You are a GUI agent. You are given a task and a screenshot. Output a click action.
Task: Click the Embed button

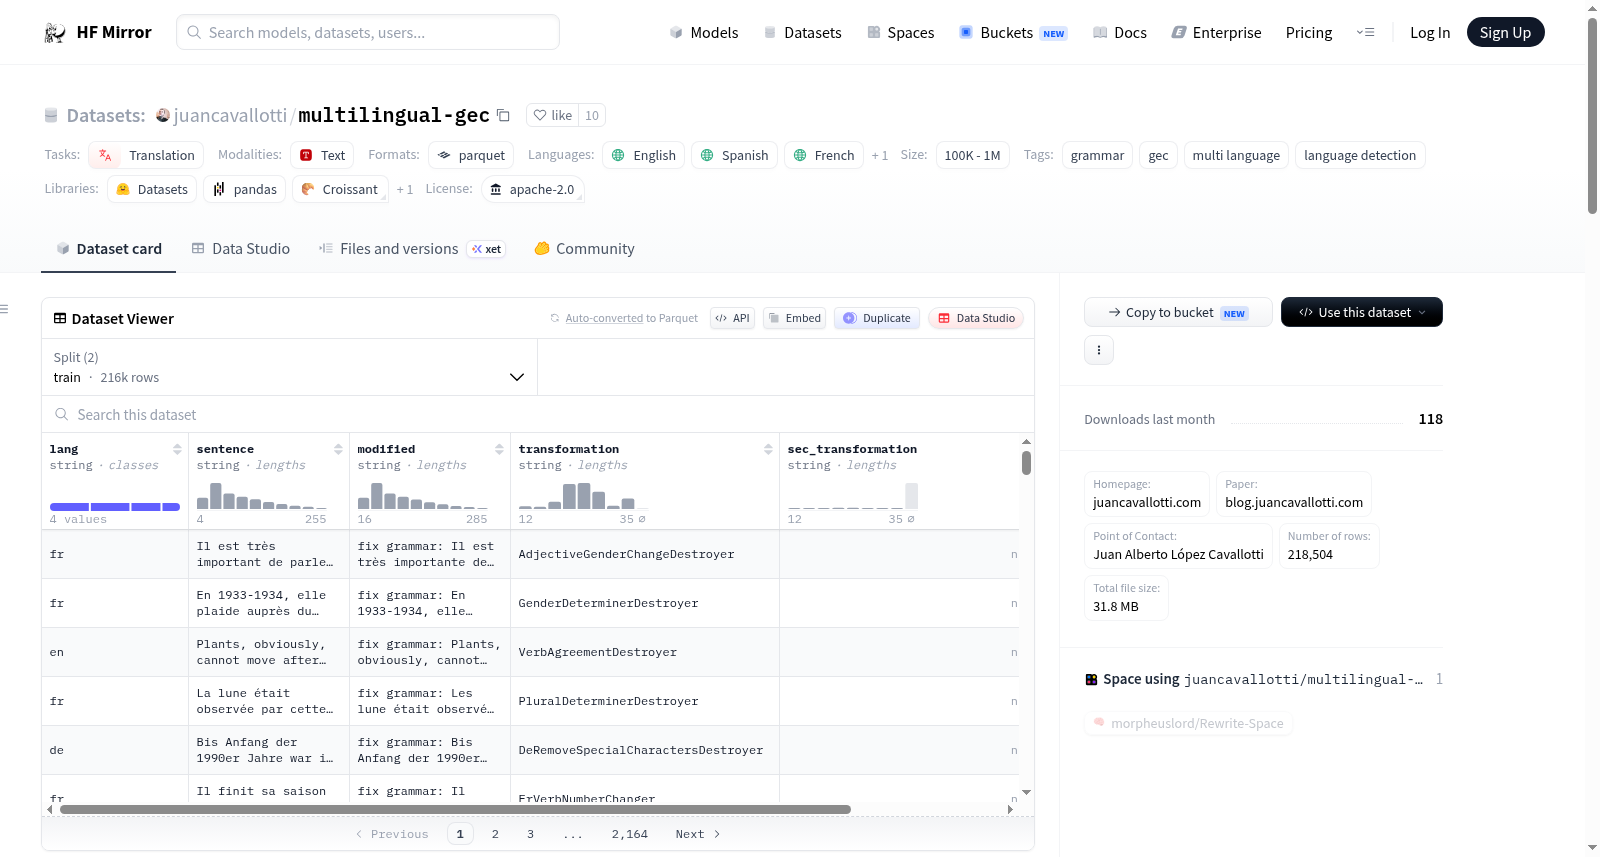click(794, 318)
